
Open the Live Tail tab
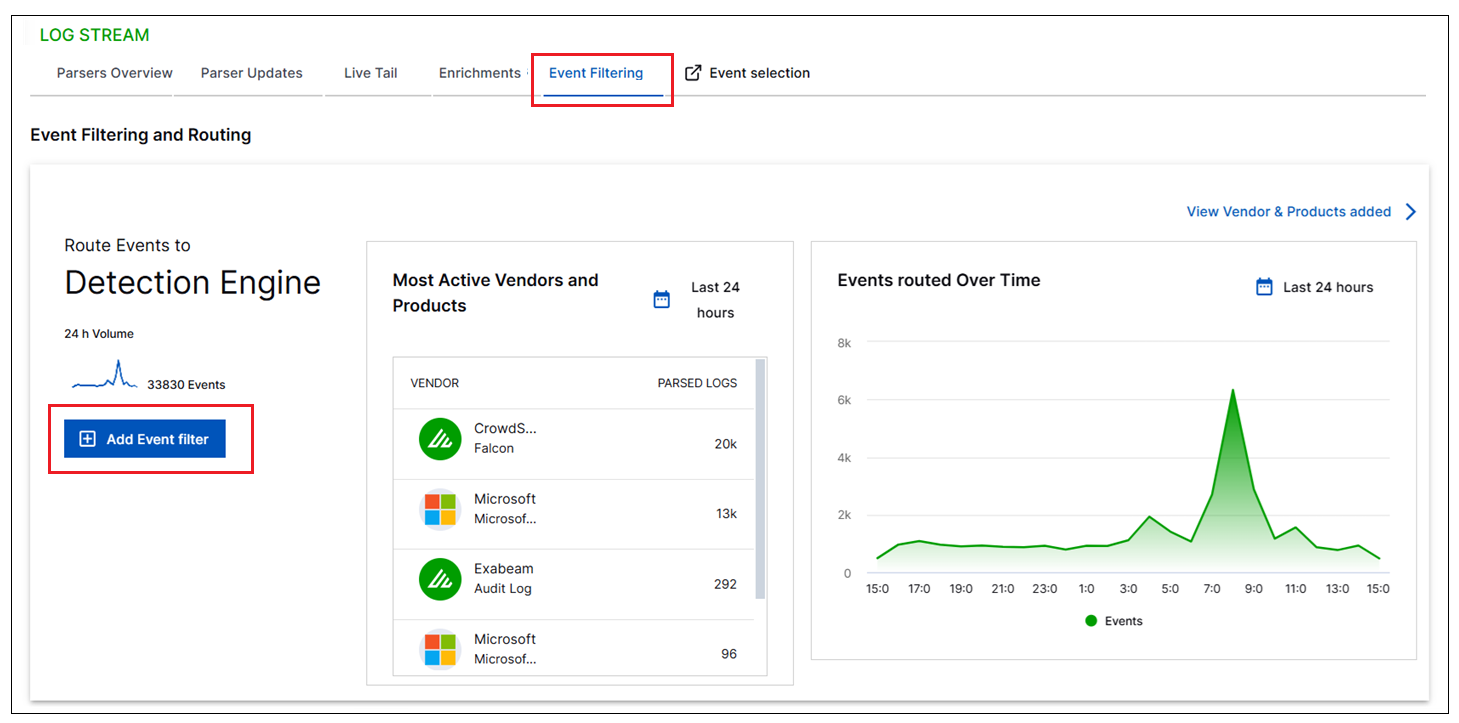pos(370,73)
